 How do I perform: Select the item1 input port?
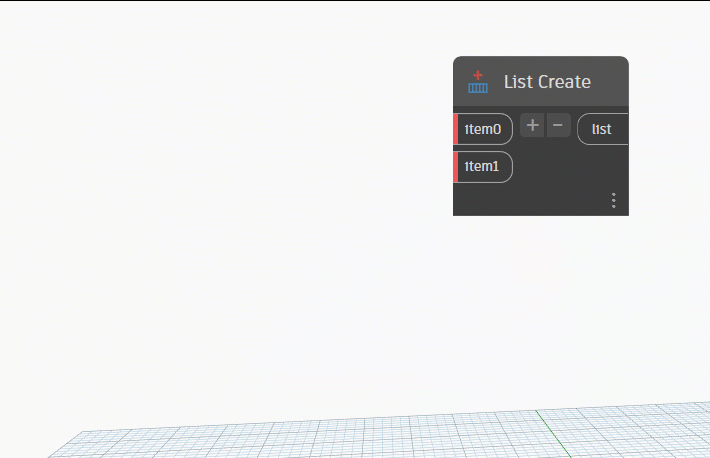coord(486,167)
